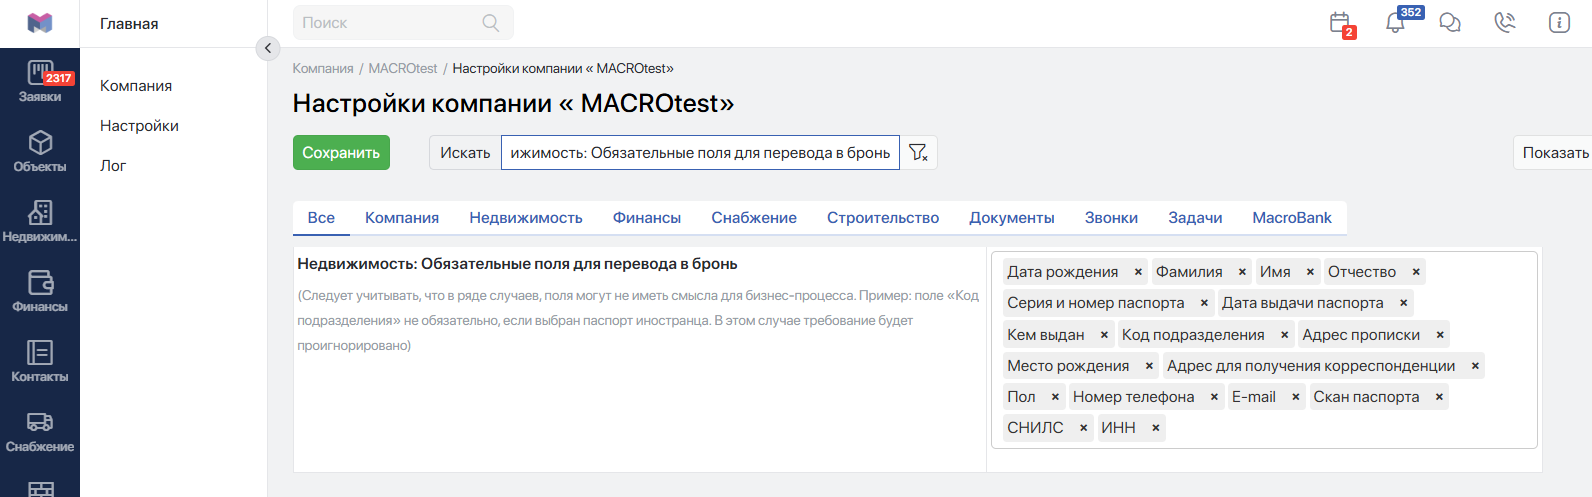Remove the Код подразделения tag
Viewport: 1592px width, 497px height.
click(x=1284, y=335)
